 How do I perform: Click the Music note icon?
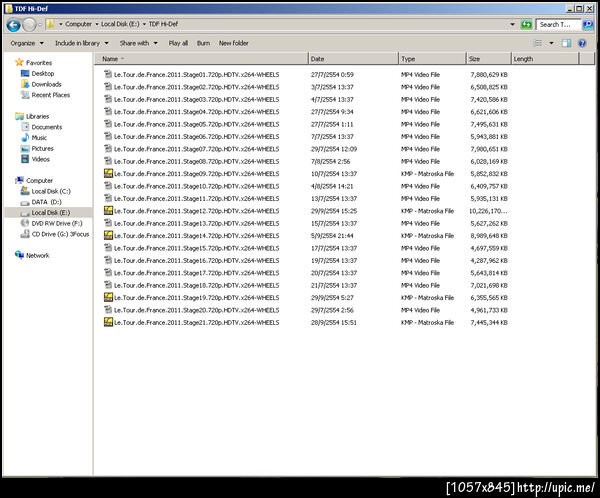tap(25, 137)
